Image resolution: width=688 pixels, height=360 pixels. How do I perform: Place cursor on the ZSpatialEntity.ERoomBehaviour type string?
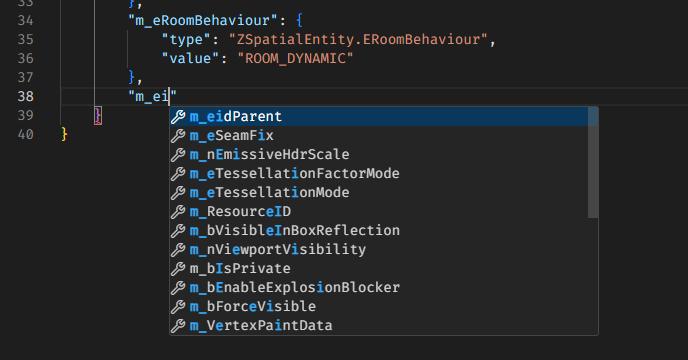point(358,40)
